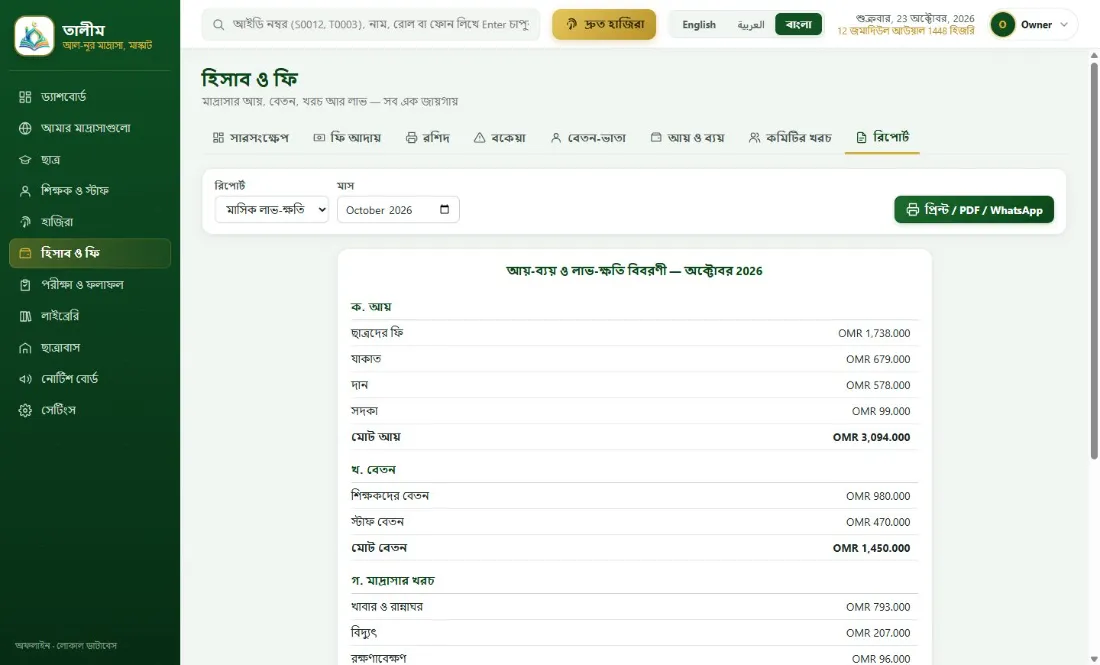Go to the রশিদ tab
This screenshot has width=1100, height=665.
(427, 137)
